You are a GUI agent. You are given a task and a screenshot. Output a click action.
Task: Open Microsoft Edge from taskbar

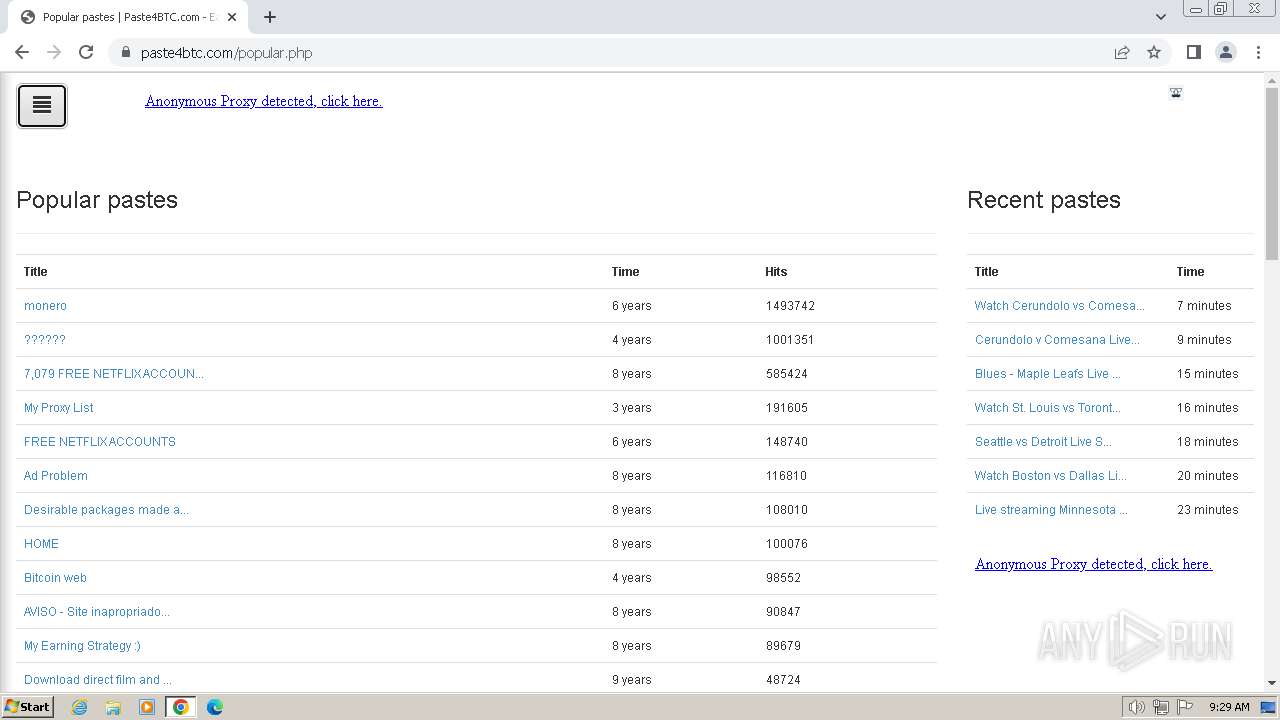[215, 707]
